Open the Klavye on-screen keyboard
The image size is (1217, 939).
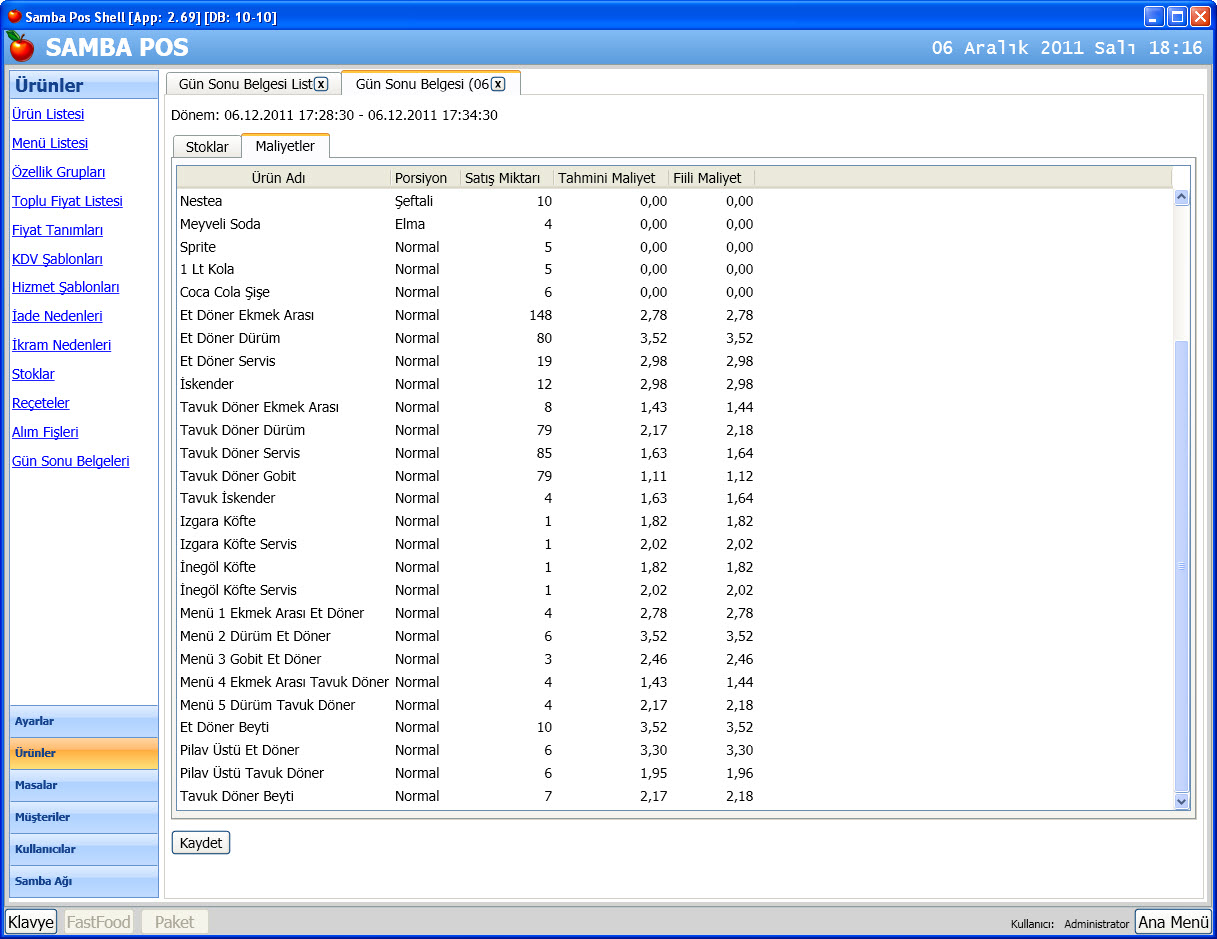click(x=31, y=922)
